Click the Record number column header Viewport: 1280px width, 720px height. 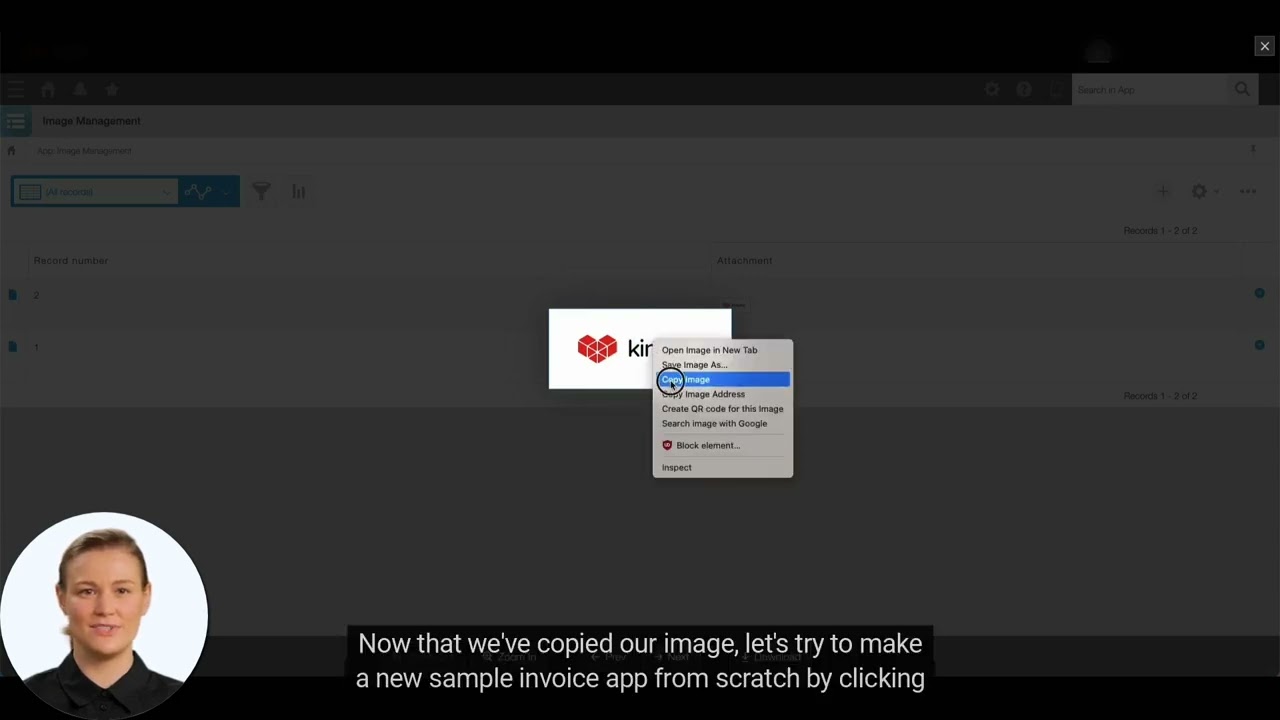tap(71, 260)
